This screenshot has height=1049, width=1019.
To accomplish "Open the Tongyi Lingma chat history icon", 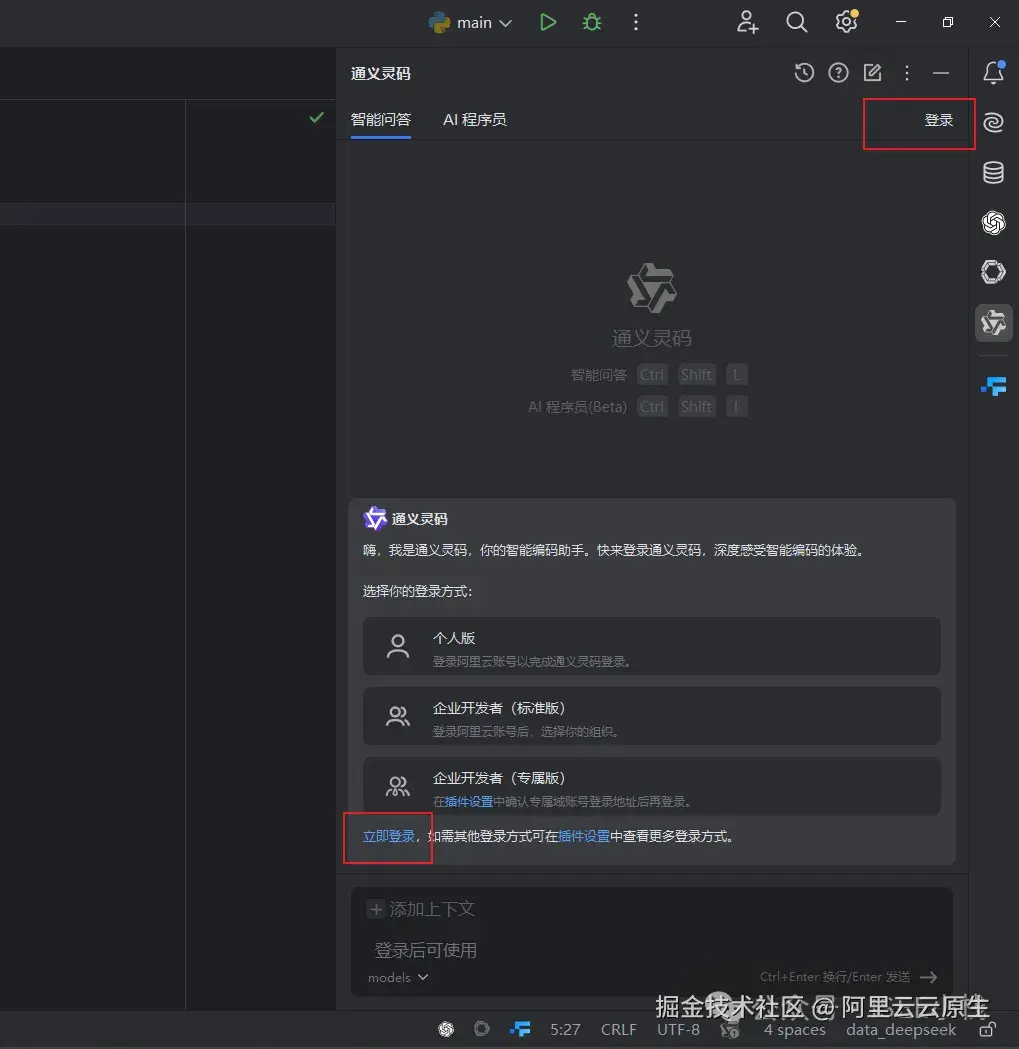I will click(x=804, y=72).
